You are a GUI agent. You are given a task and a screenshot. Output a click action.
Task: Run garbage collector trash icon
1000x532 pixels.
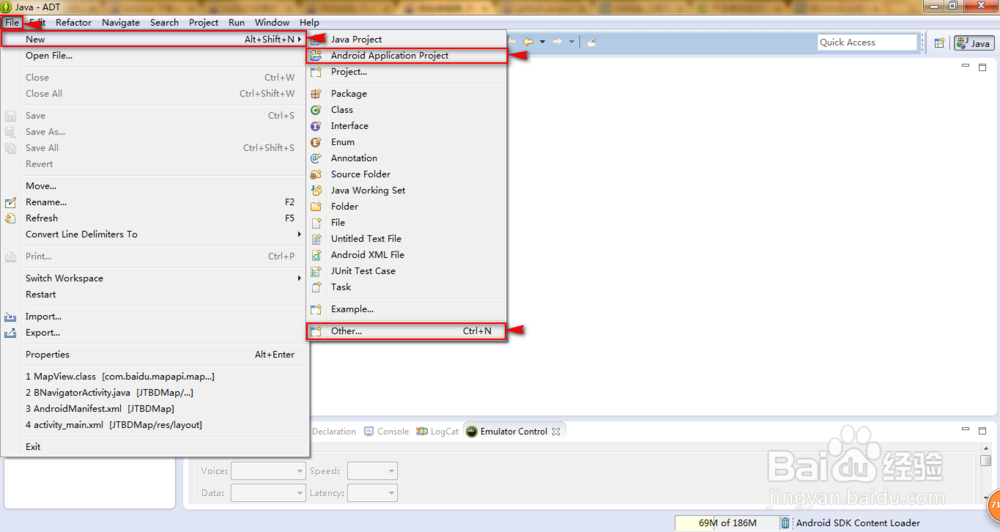(x=785, y=523)
